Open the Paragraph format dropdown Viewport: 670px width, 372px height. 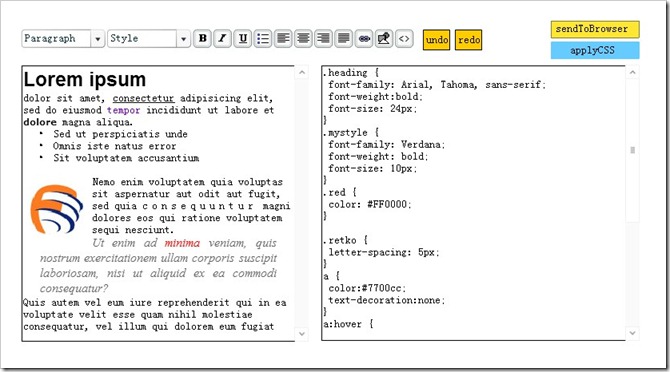click(x=97, y=39)
